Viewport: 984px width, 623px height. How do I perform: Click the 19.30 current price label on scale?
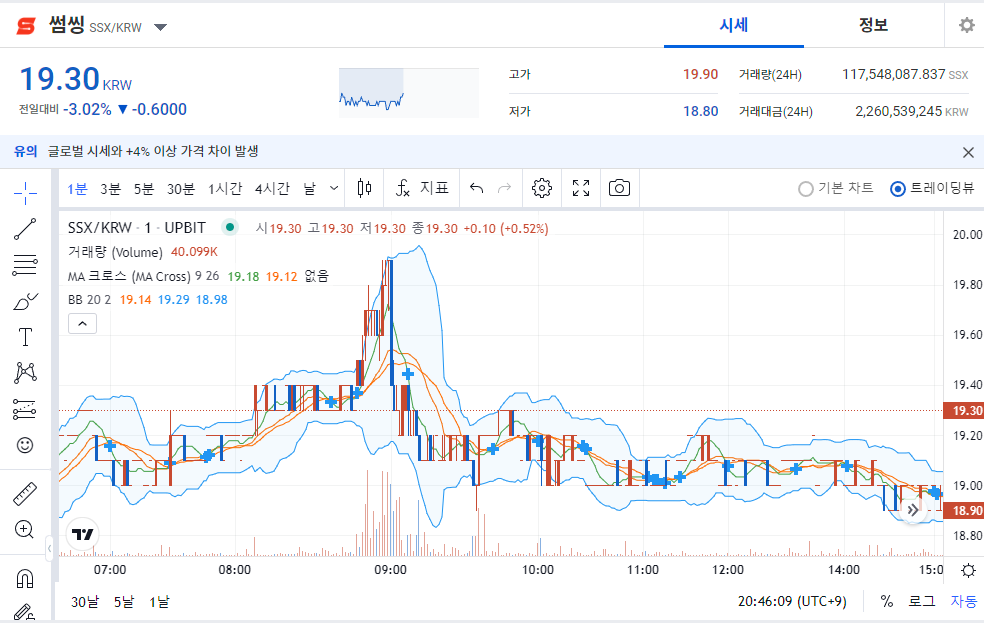click(963, 410)
